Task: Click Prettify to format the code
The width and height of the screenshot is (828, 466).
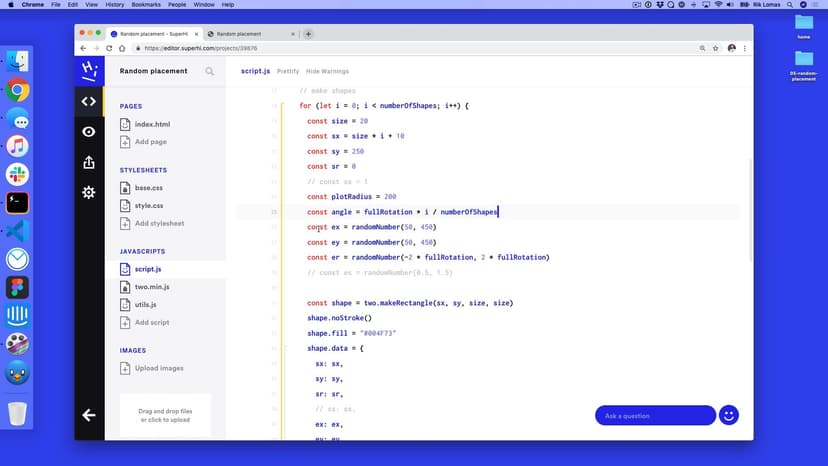Action: pos(287,71)
